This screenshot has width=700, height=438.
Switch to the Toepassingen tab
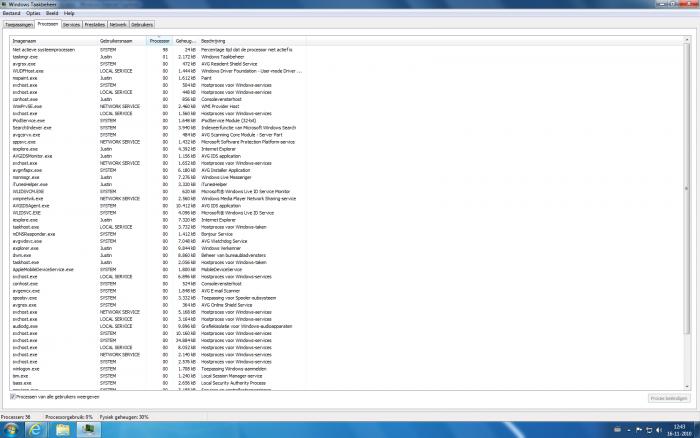coord(19,25)
